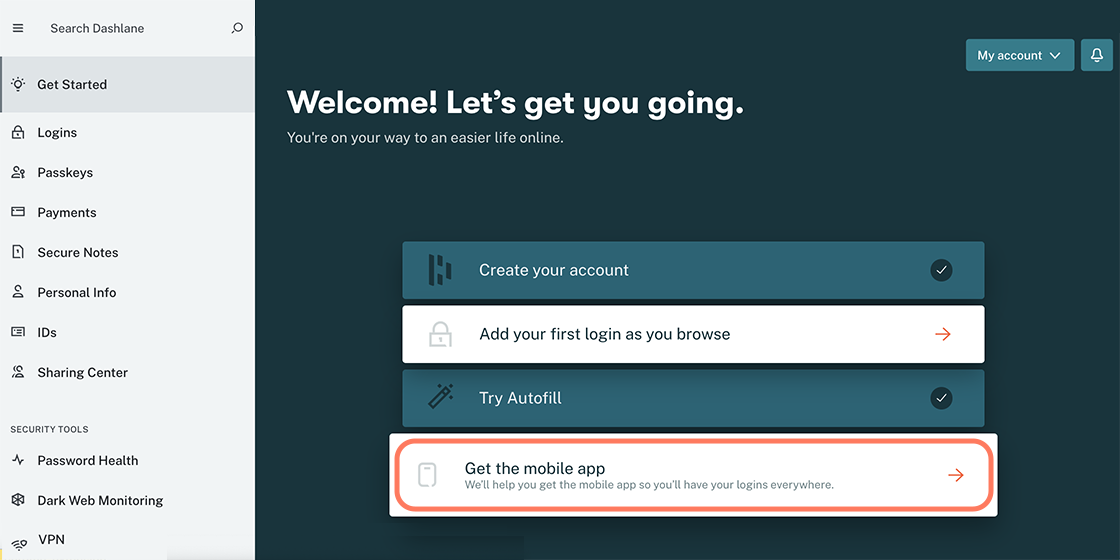Click Get the mobile app card
Image resolution: width=1120 pixels, height=560 pixels.
click(694, 475)
